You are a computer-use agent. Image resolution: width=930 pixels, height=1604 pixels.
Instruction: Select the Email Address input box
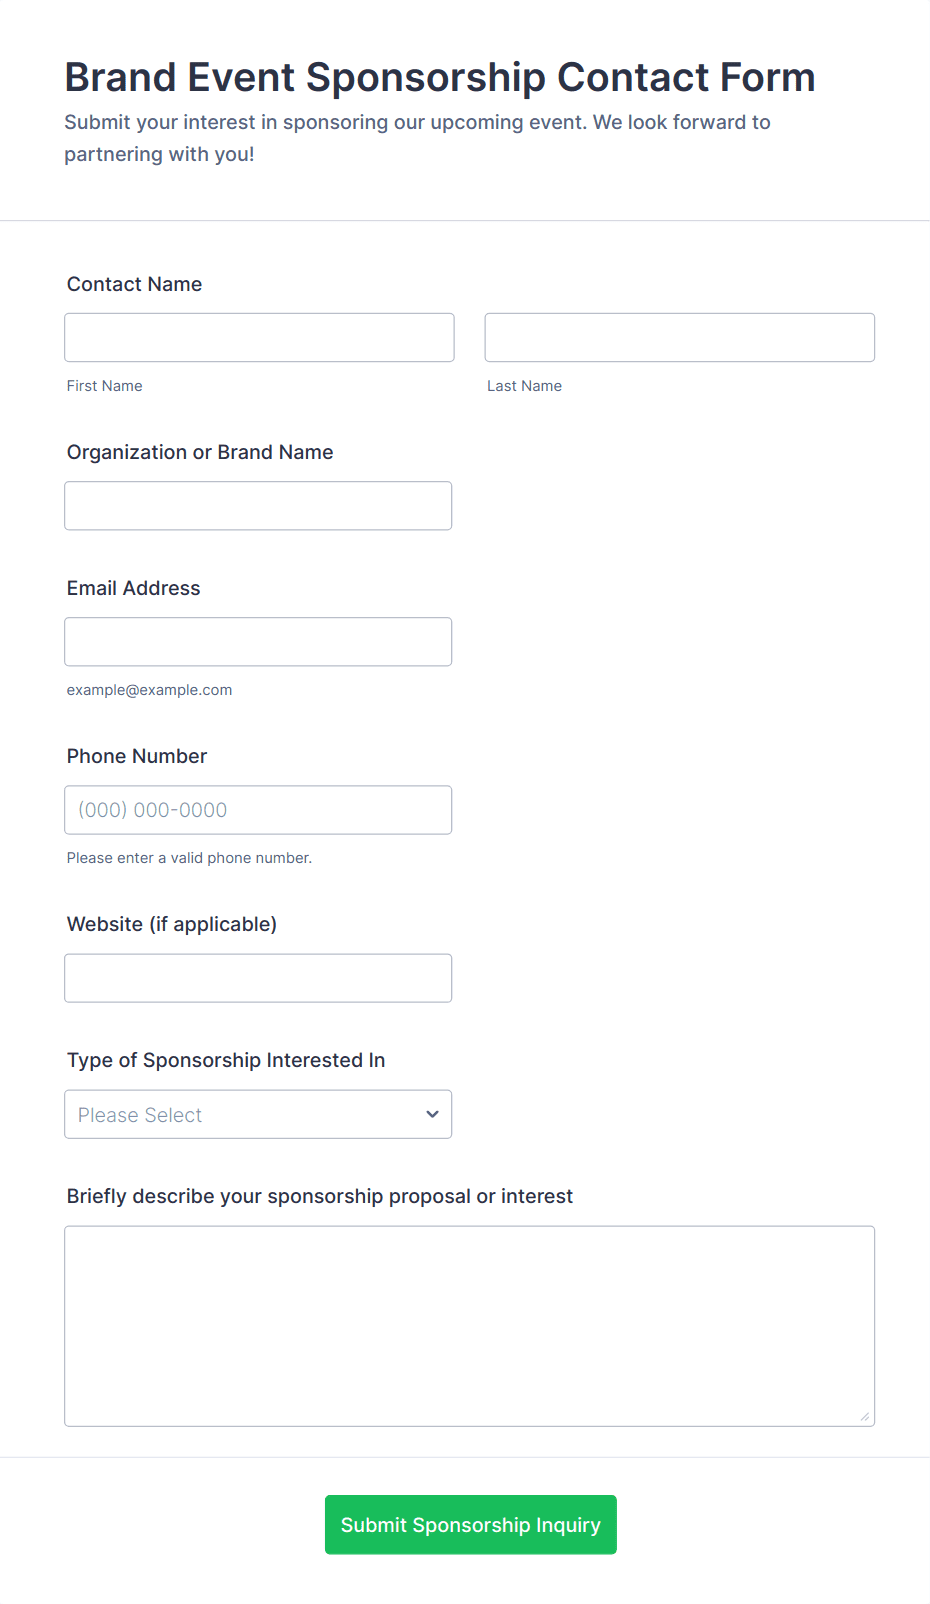[x=258, y=642]
